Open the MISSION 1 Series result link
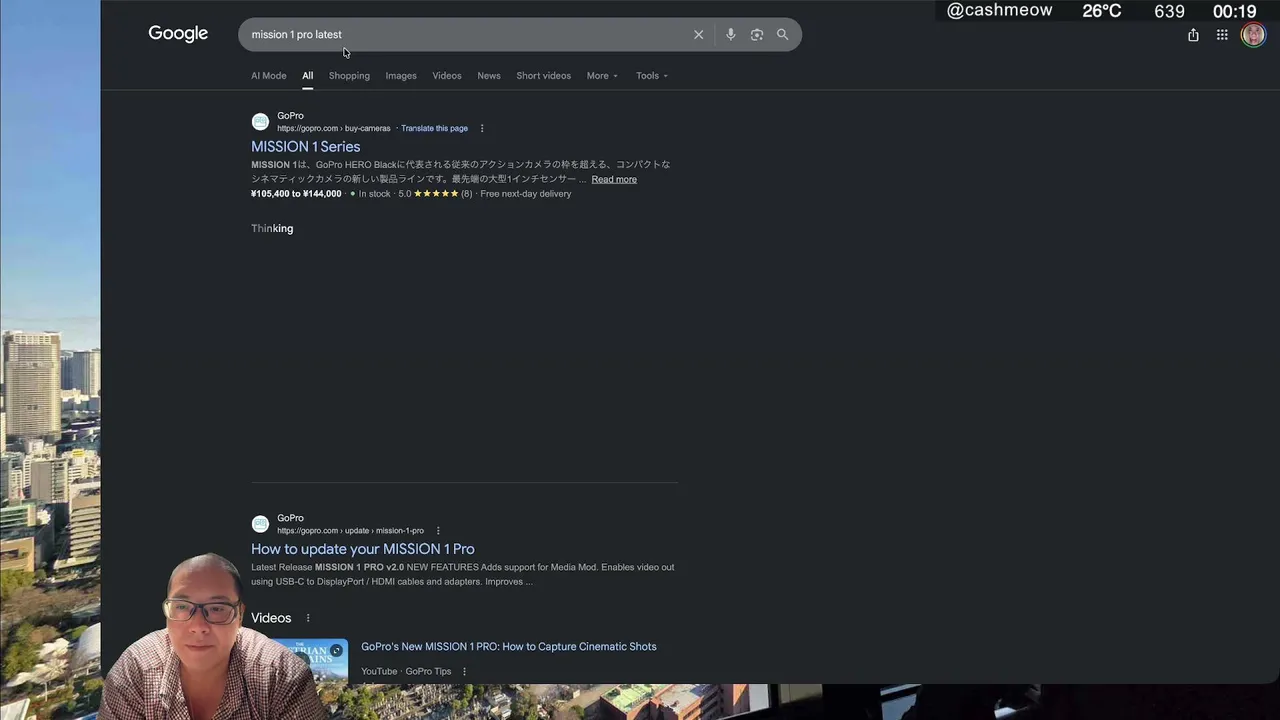The image size is (1280, 720). click(x=305, y=147)
